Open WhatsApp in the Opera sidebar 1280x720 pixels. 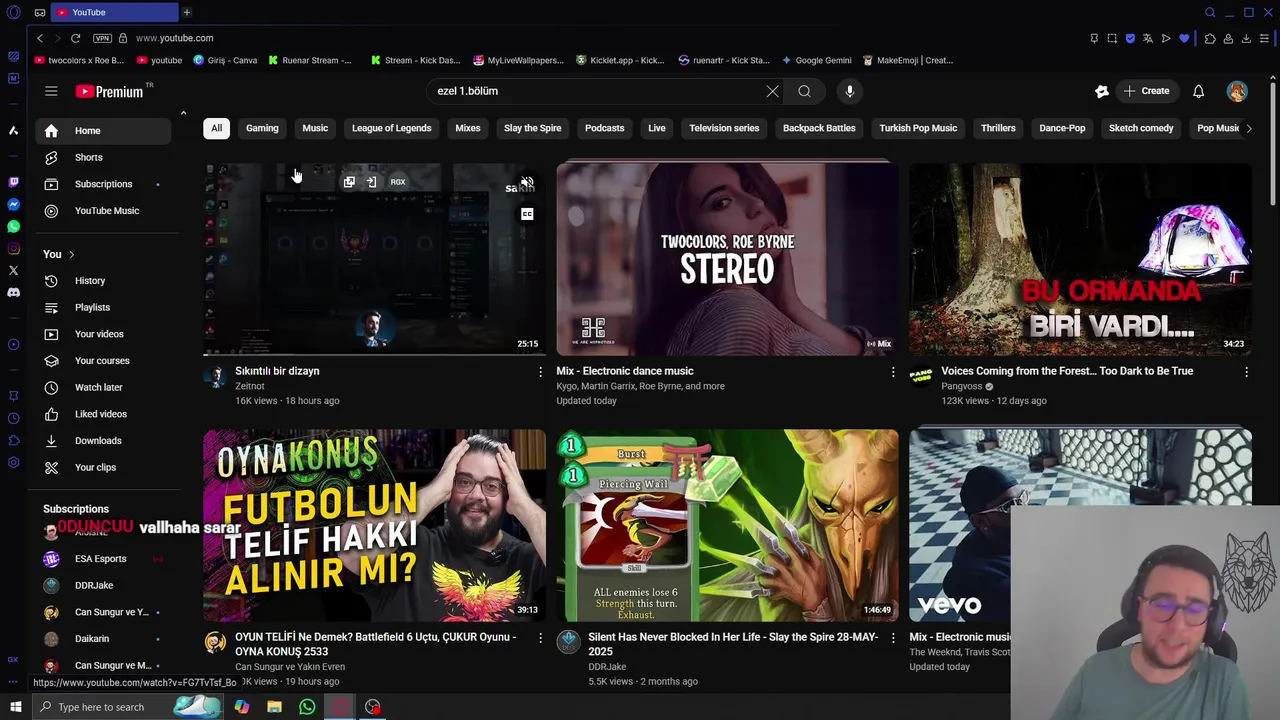(13, 226)
